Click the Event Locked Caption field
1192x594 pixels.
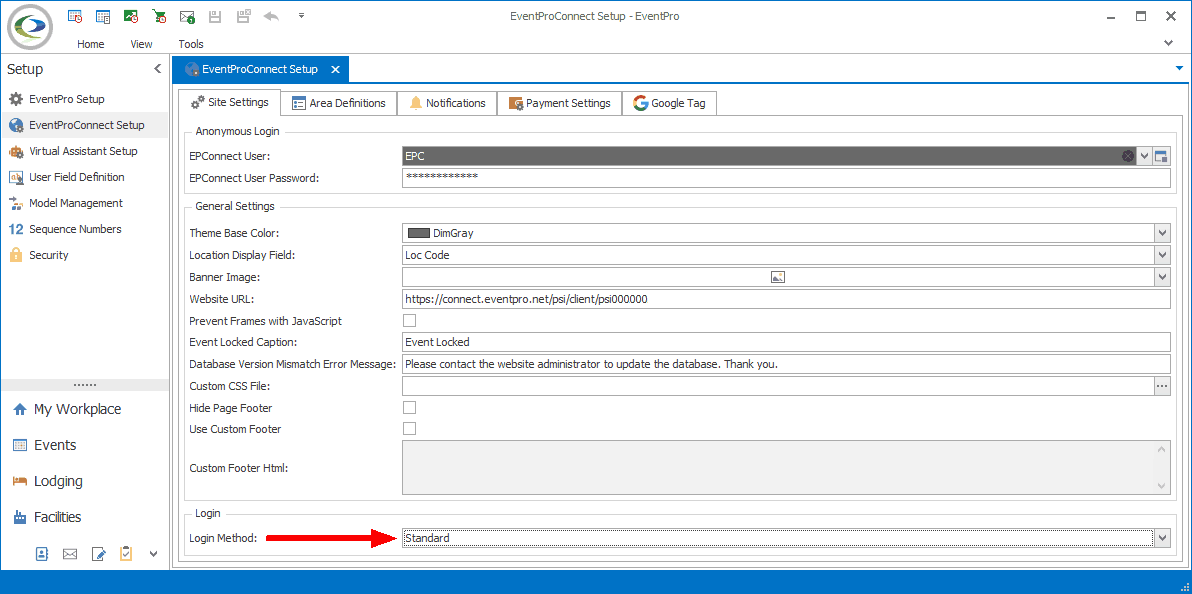[x=786, y=342]
